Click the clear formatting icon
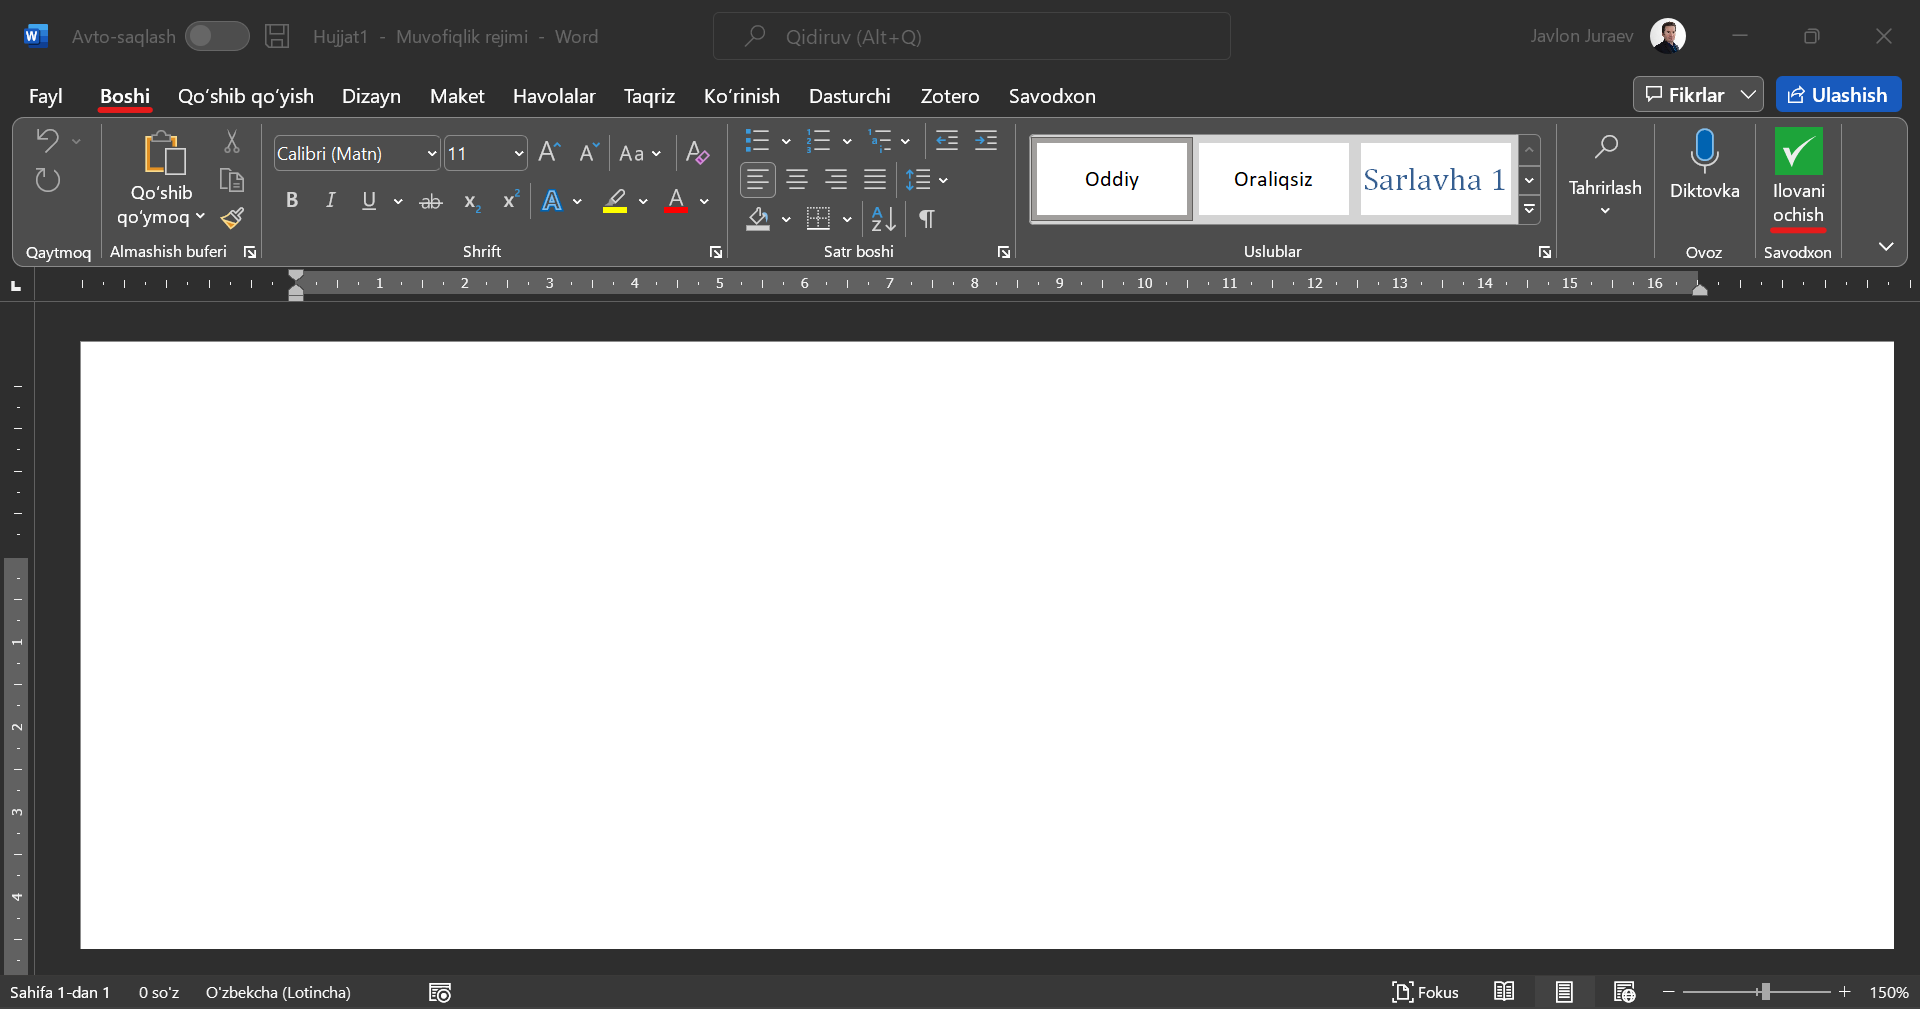The height and width of the screenshot is (1009, 1920). (697, 153)
